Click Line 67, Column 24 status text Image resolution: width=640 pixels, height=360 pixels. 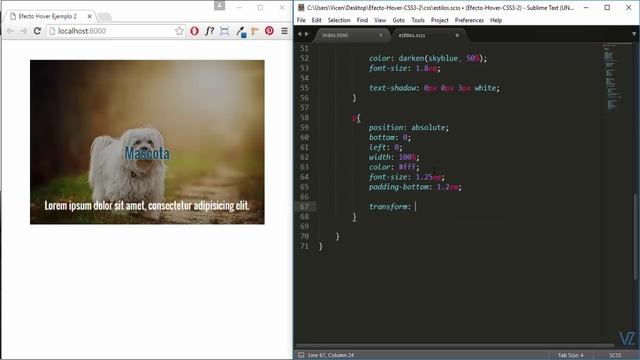coord(331,355)
